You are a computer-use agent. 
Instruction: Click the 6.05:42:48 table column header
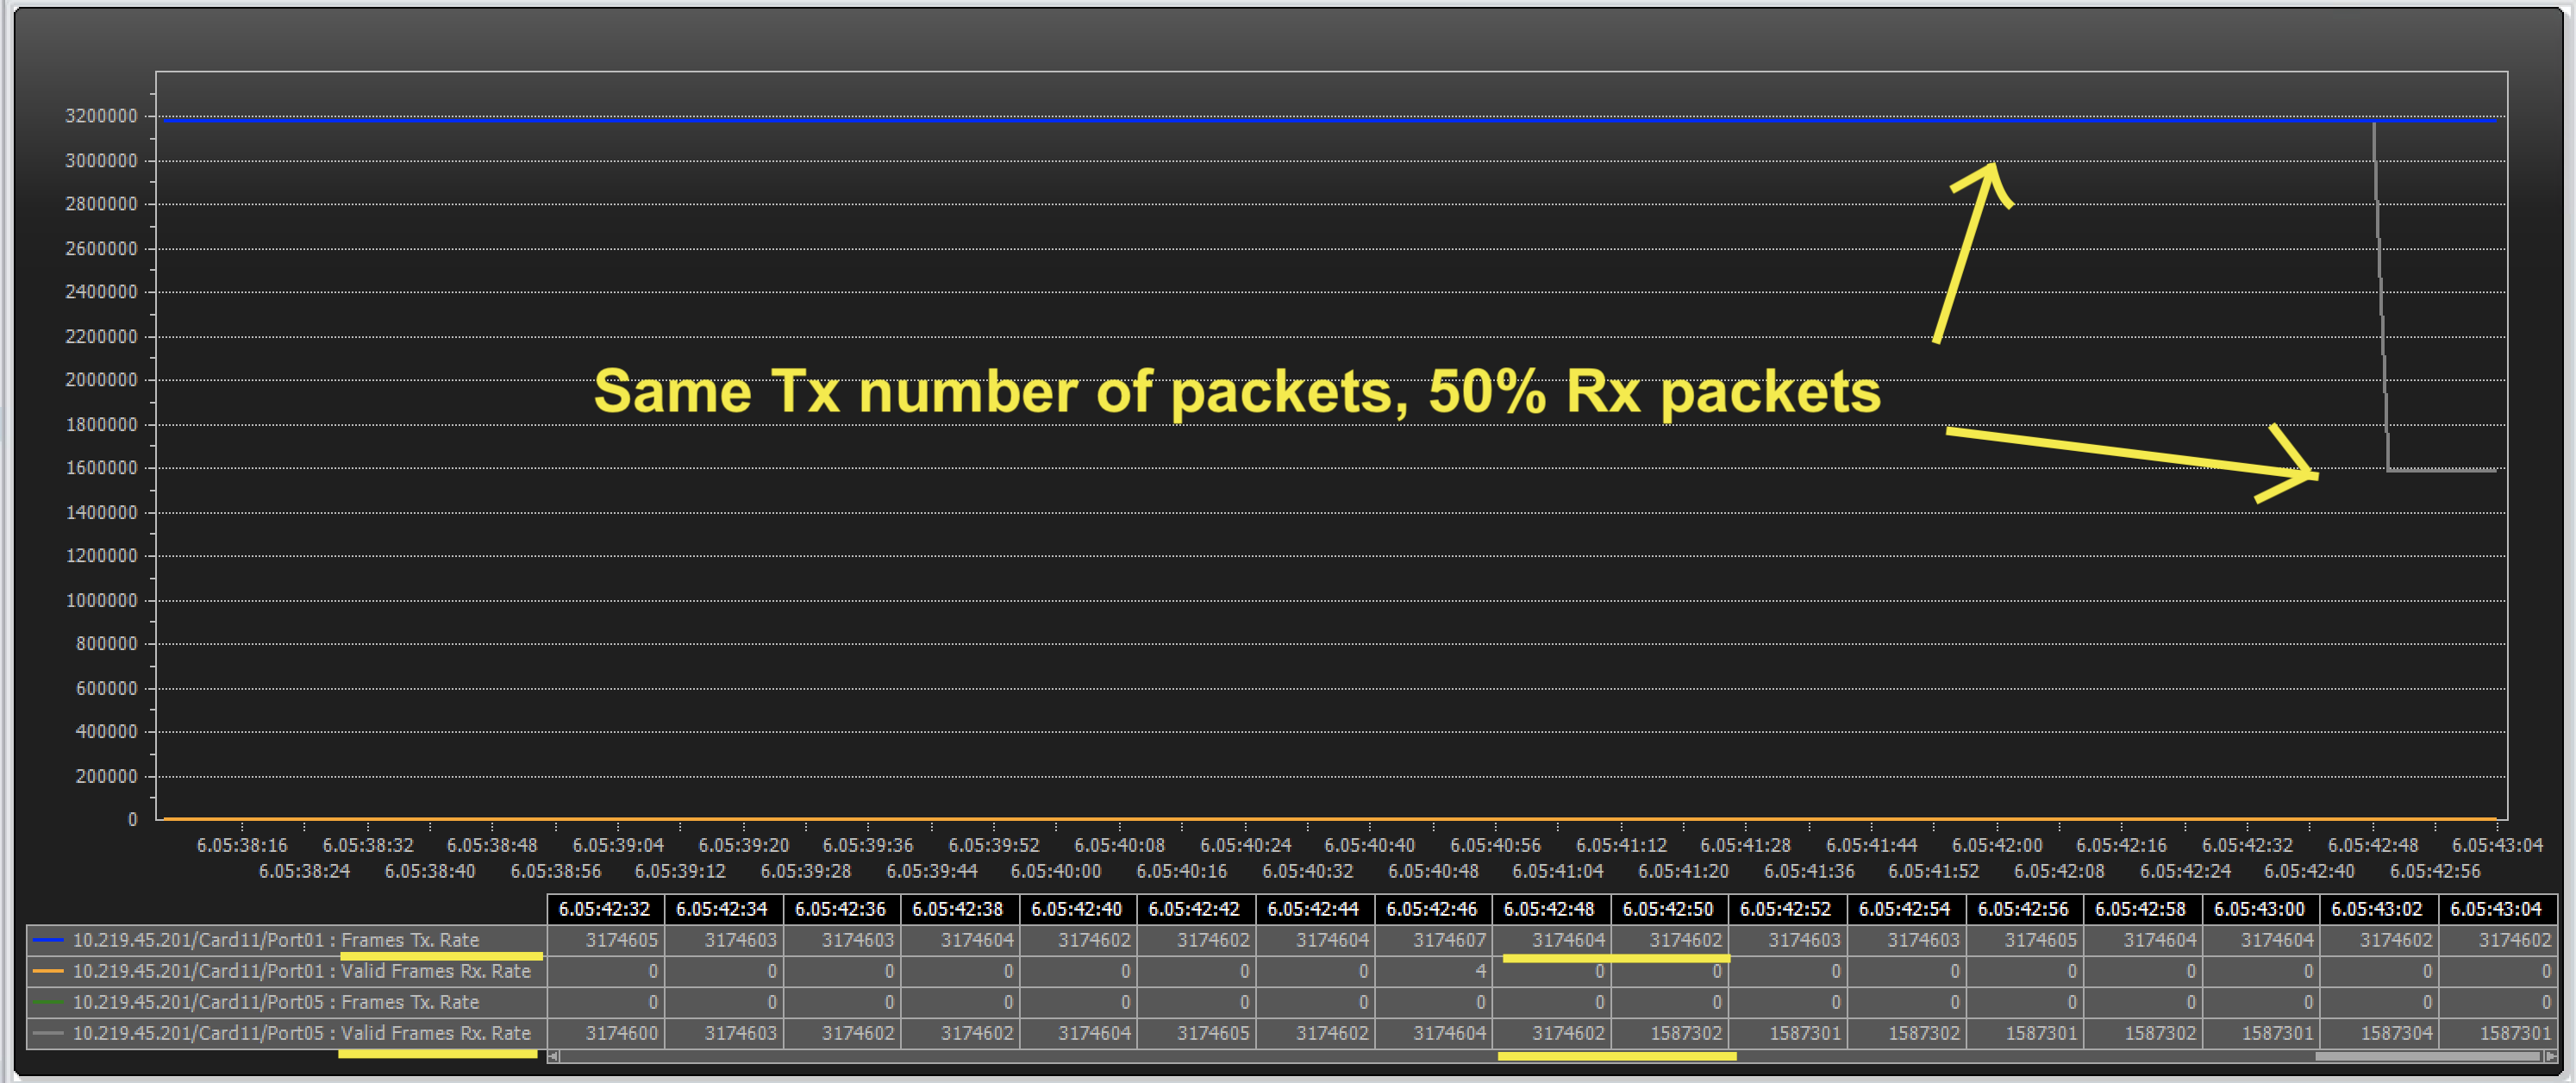pyautogui.click(x=1550, y=909)
